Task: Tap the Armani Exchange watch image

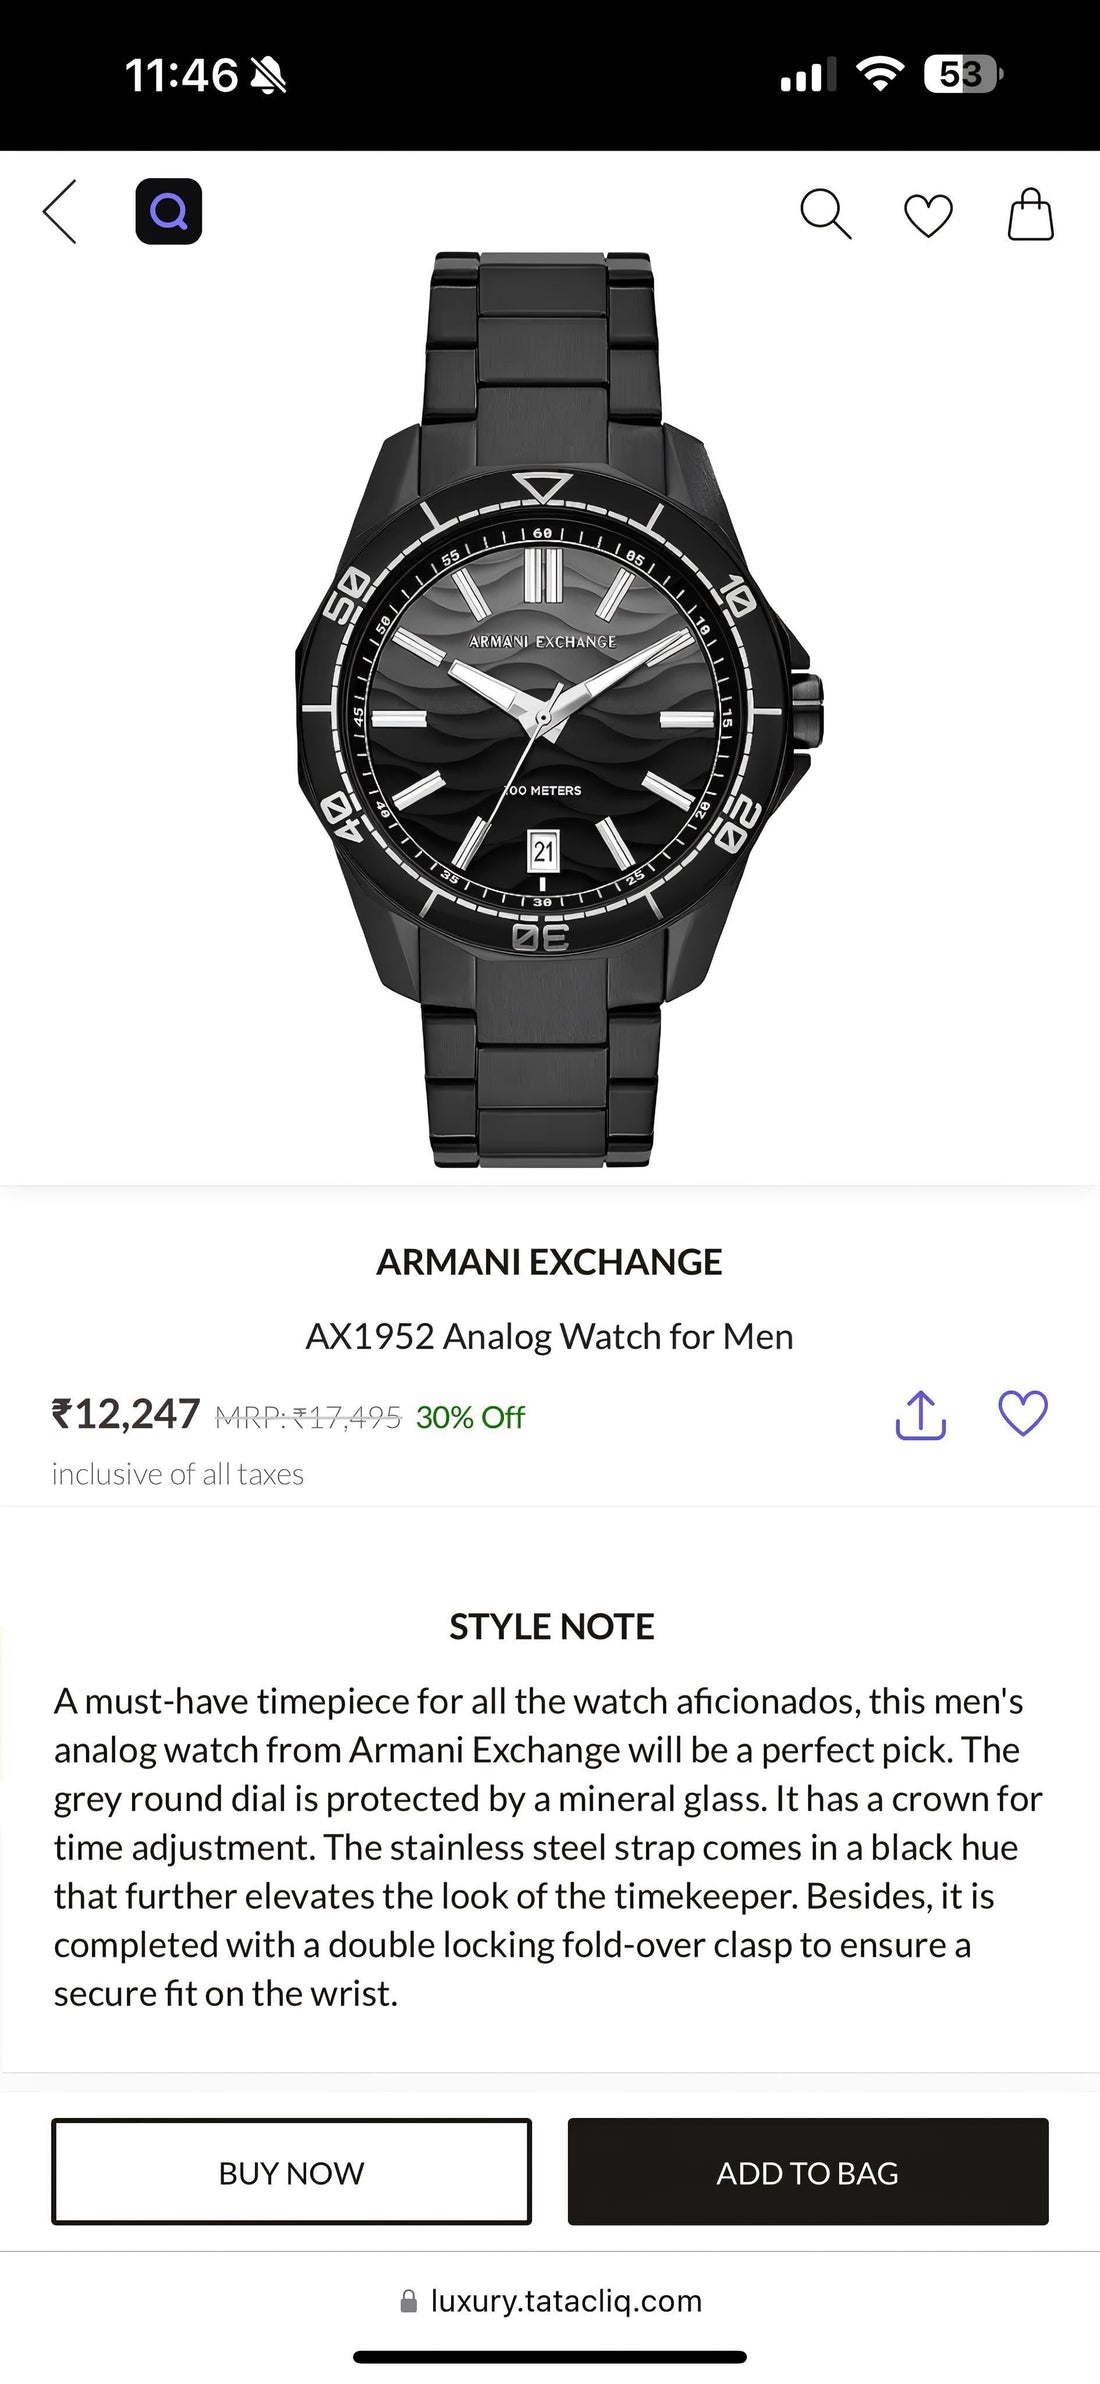Action: 550,710
